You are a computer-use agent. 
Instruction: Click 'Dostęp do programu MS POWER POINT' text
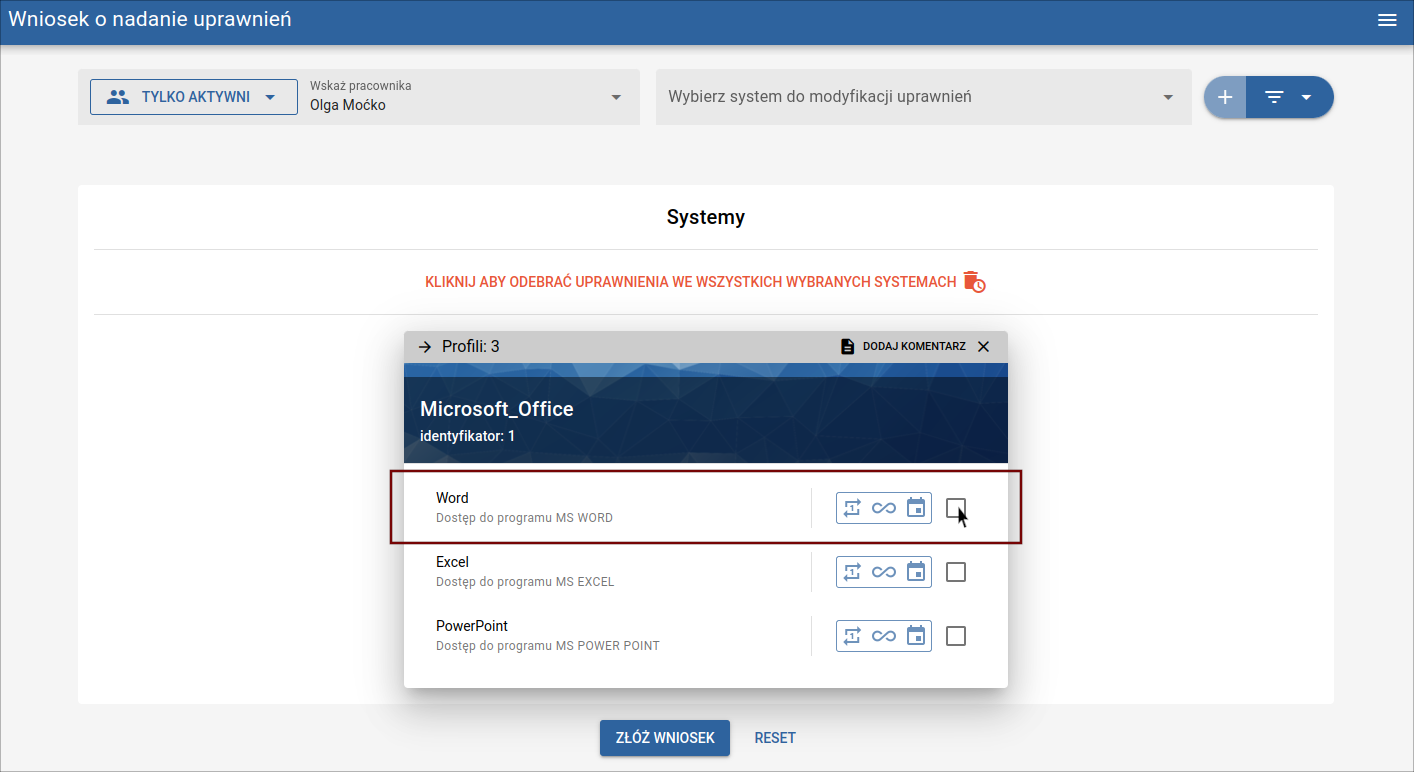coord(548,646)
